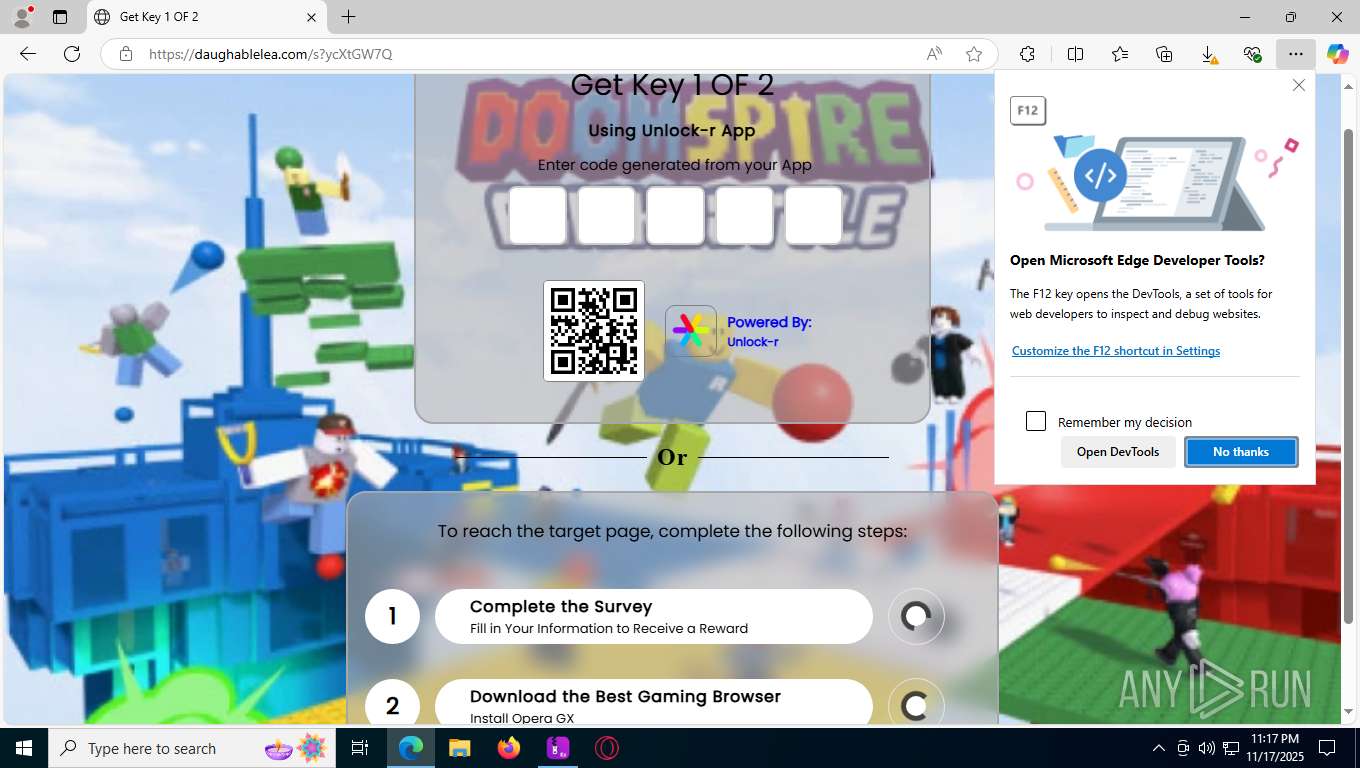This screenshot has height=768, width=1360.
Task: Click the second code digit box
Action: pos(607,215)
